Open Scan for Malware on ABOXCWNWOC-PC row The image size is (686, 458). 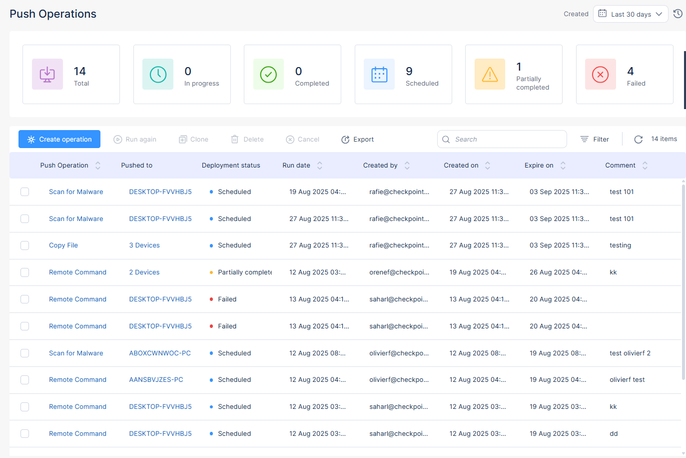(x=76, y=353)
